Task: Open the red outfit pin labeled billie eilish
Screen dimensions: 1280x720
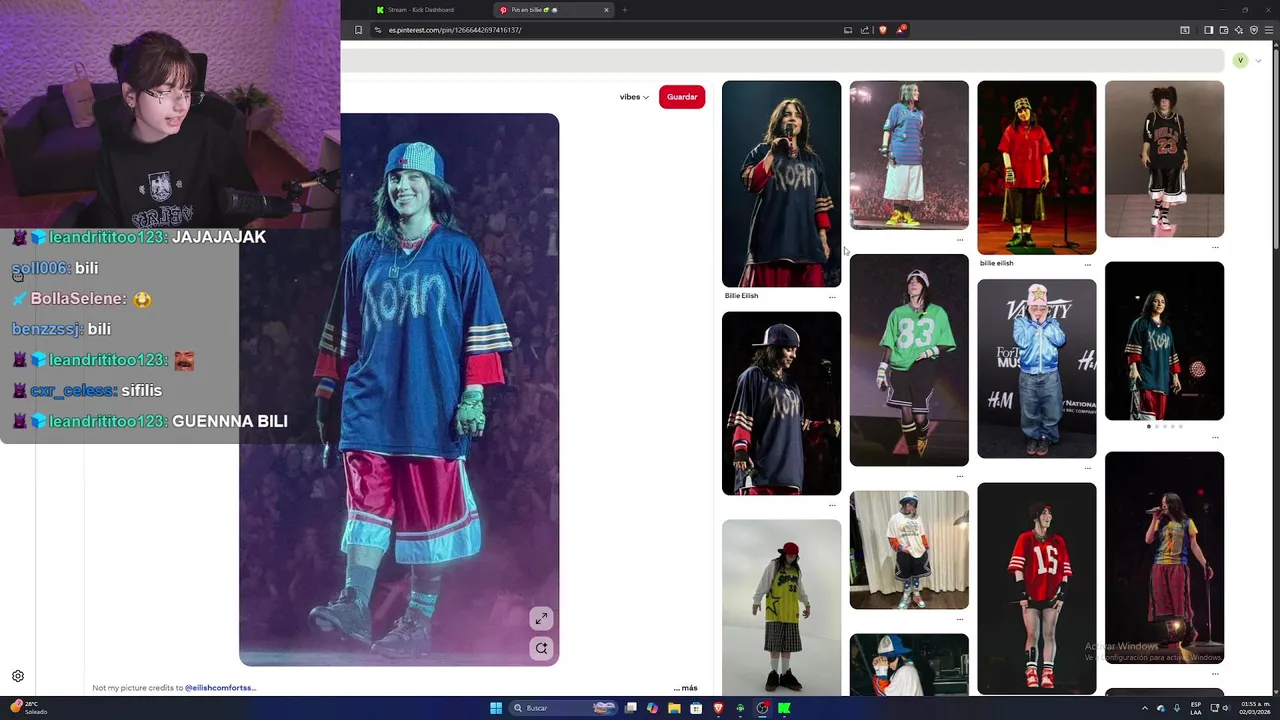Action: click(x=1036, y=168)
